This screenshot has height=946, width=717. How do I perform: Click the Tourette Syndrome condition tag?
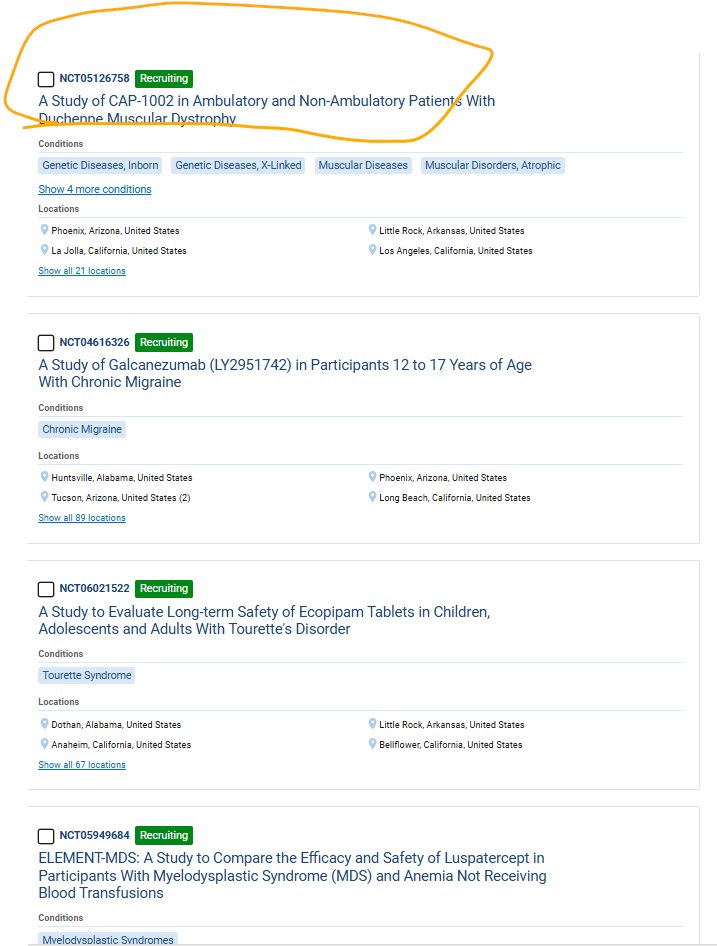tap(87, 675)
